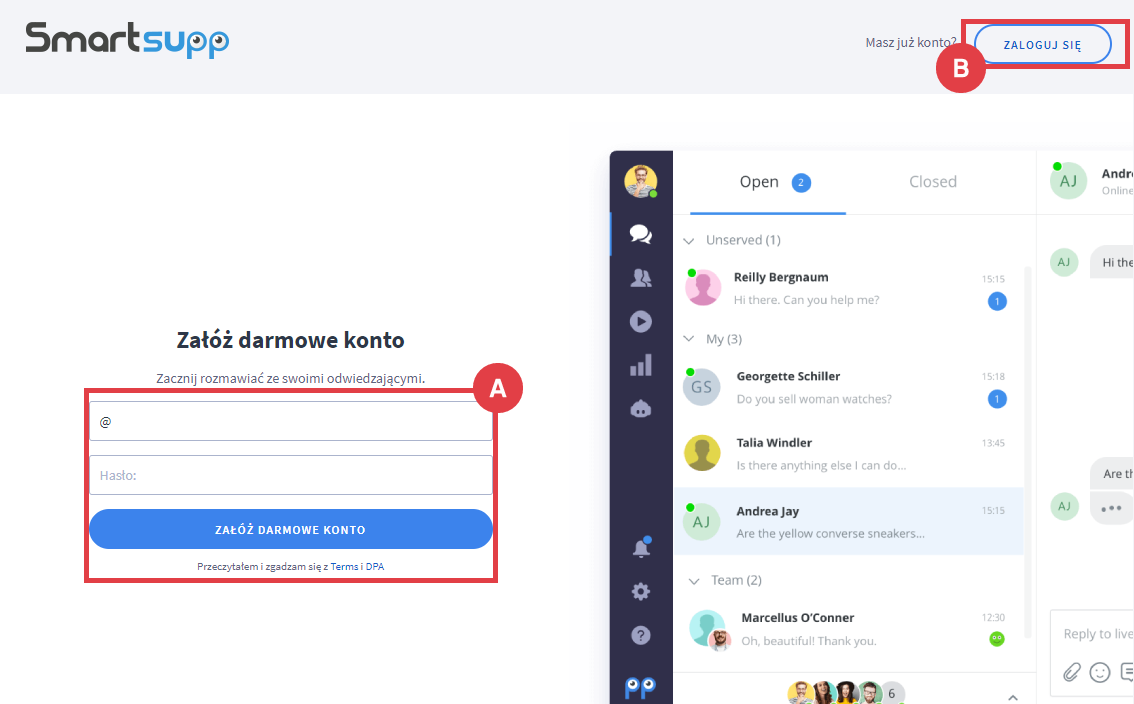Click the green rating smiley on Marcellus row
This screenshot has height=704, width=1134.
(x=997, y=639)
